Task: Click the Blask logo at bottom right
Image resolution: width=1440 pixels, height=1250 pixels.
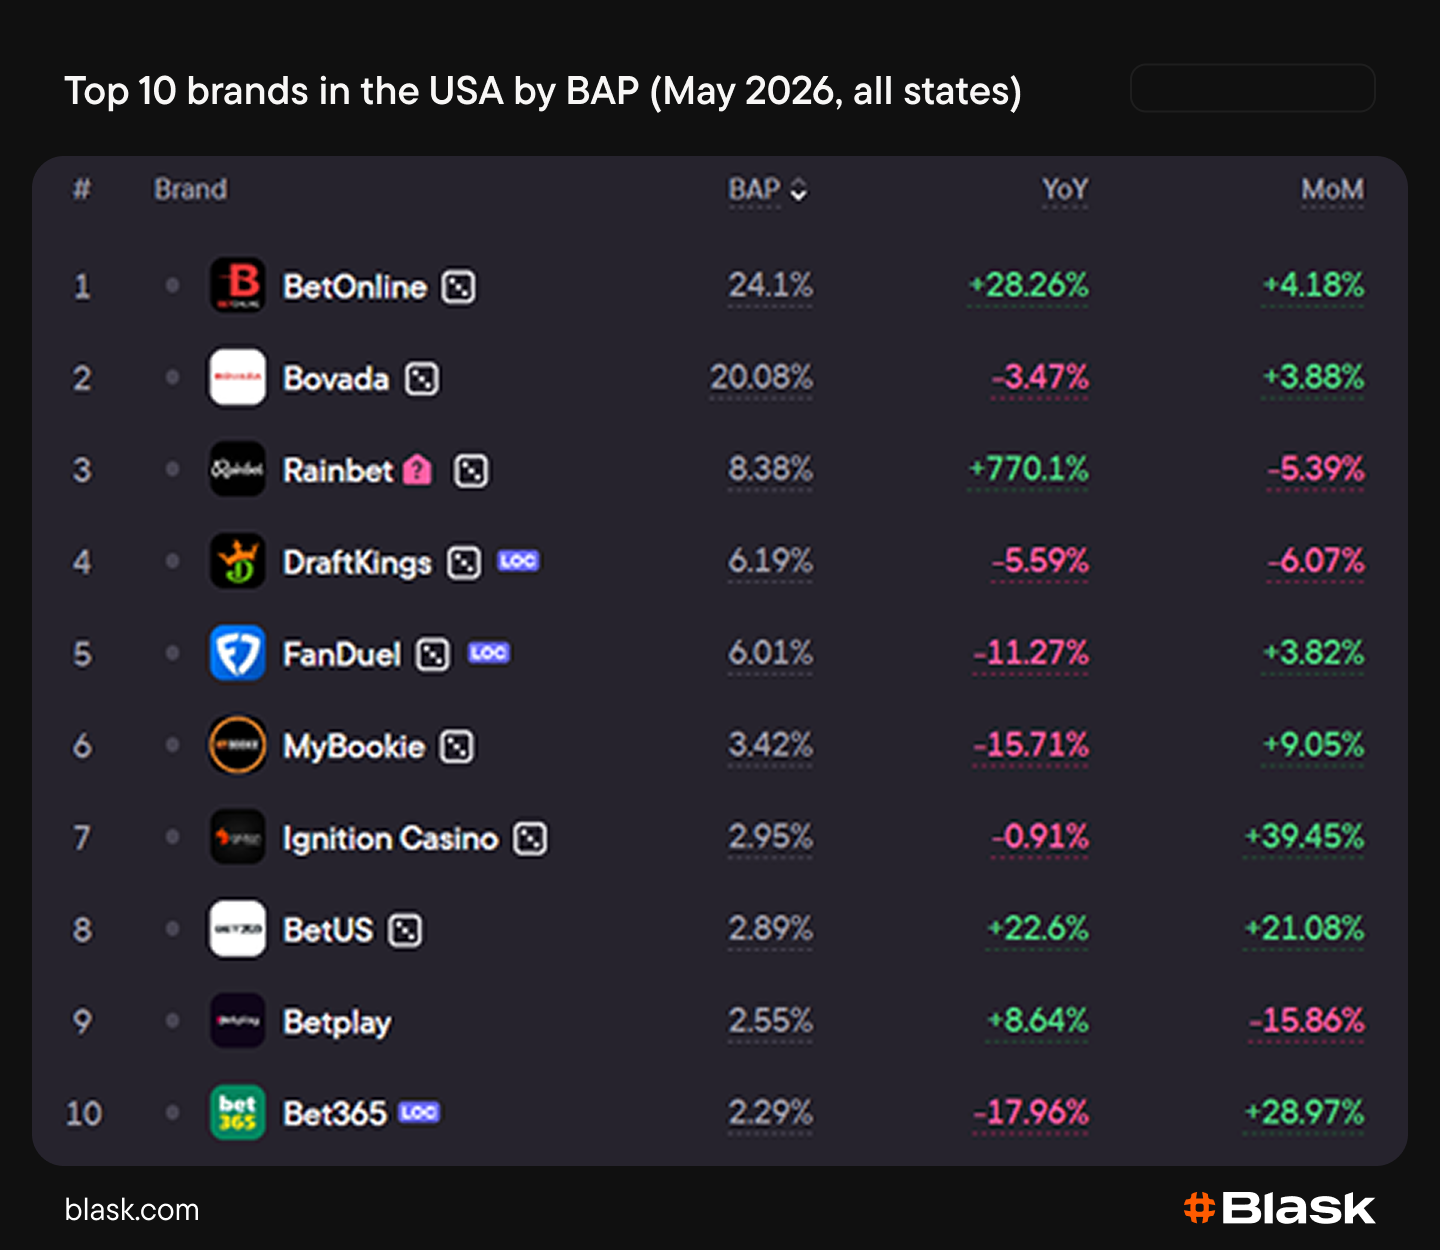Action: 1279,1208
